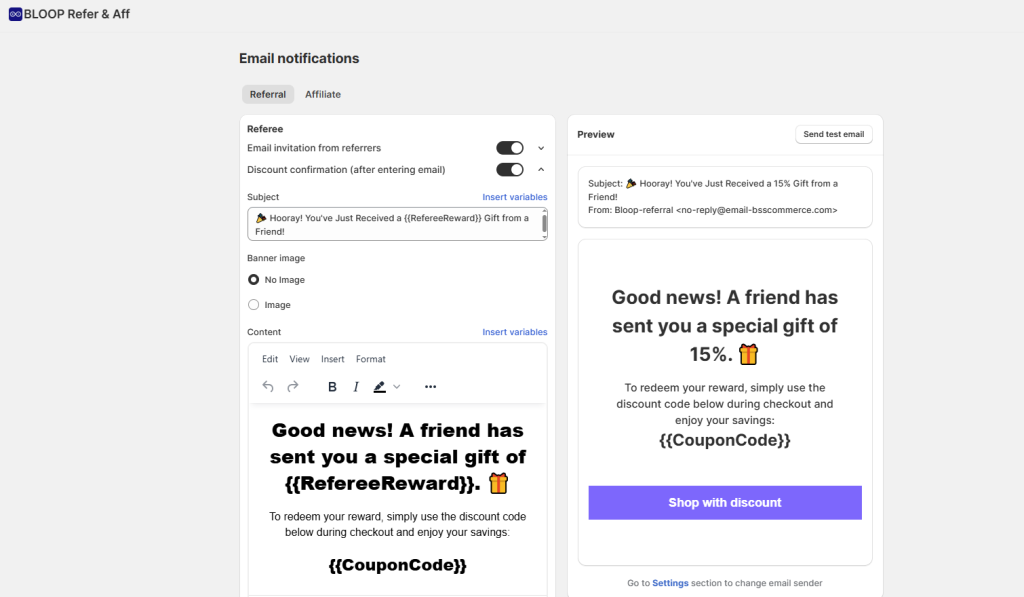Click the Undo icon in the editor toolbar
The width and height of the screenshot is (1024, 597).
[x=268, y=387]
